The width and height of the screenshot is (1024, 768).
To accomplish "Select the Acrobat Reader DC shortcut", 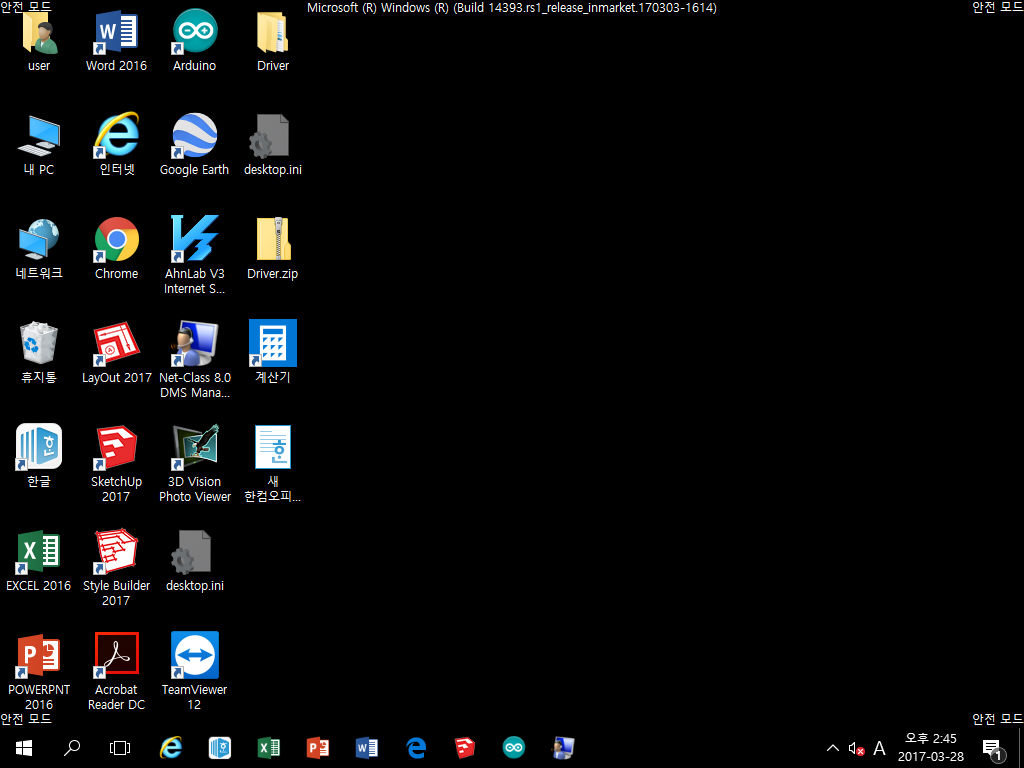I will tap(116, 670).
